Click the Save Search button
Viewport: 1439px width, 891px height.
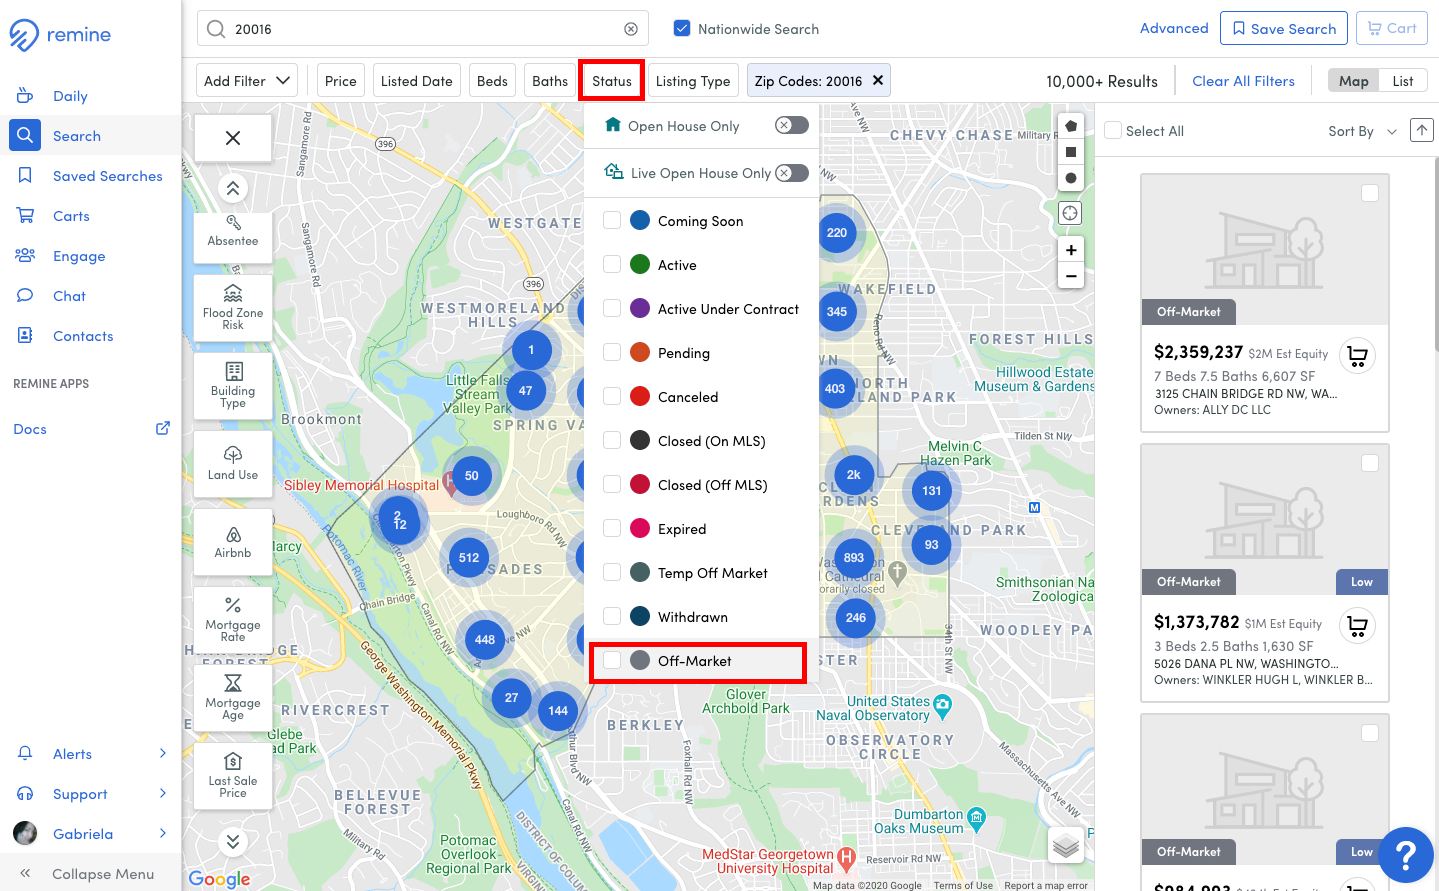tap(1284, 28)
